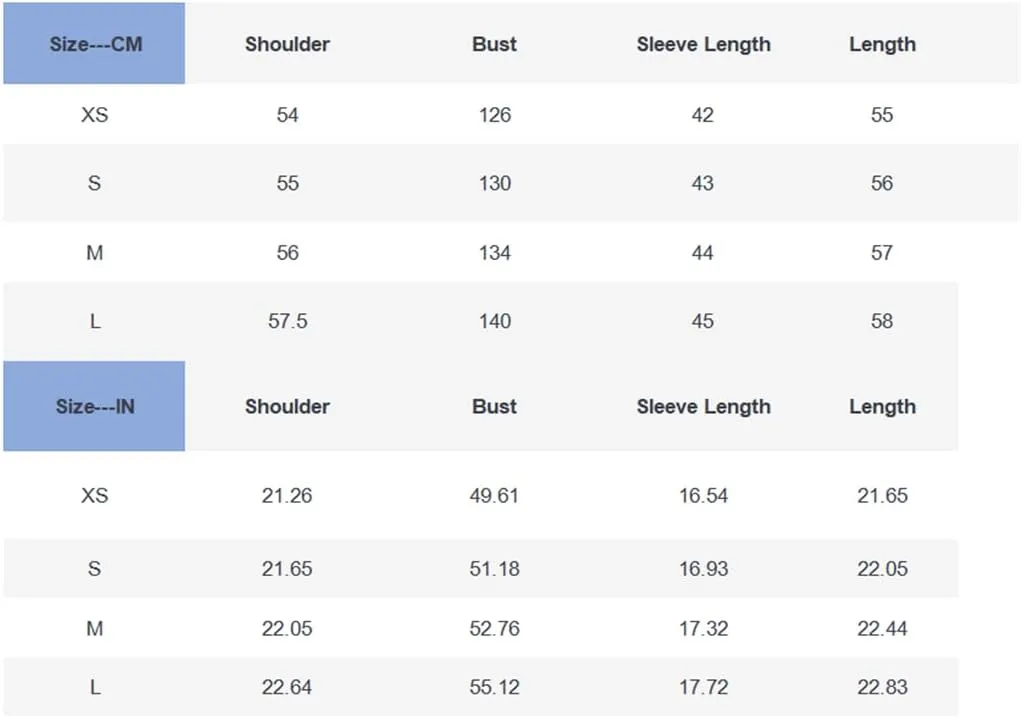This screenshot has height=718, width=1021.
Task: Click the 126 bust value for XS
Action: (x=495, y=115)
